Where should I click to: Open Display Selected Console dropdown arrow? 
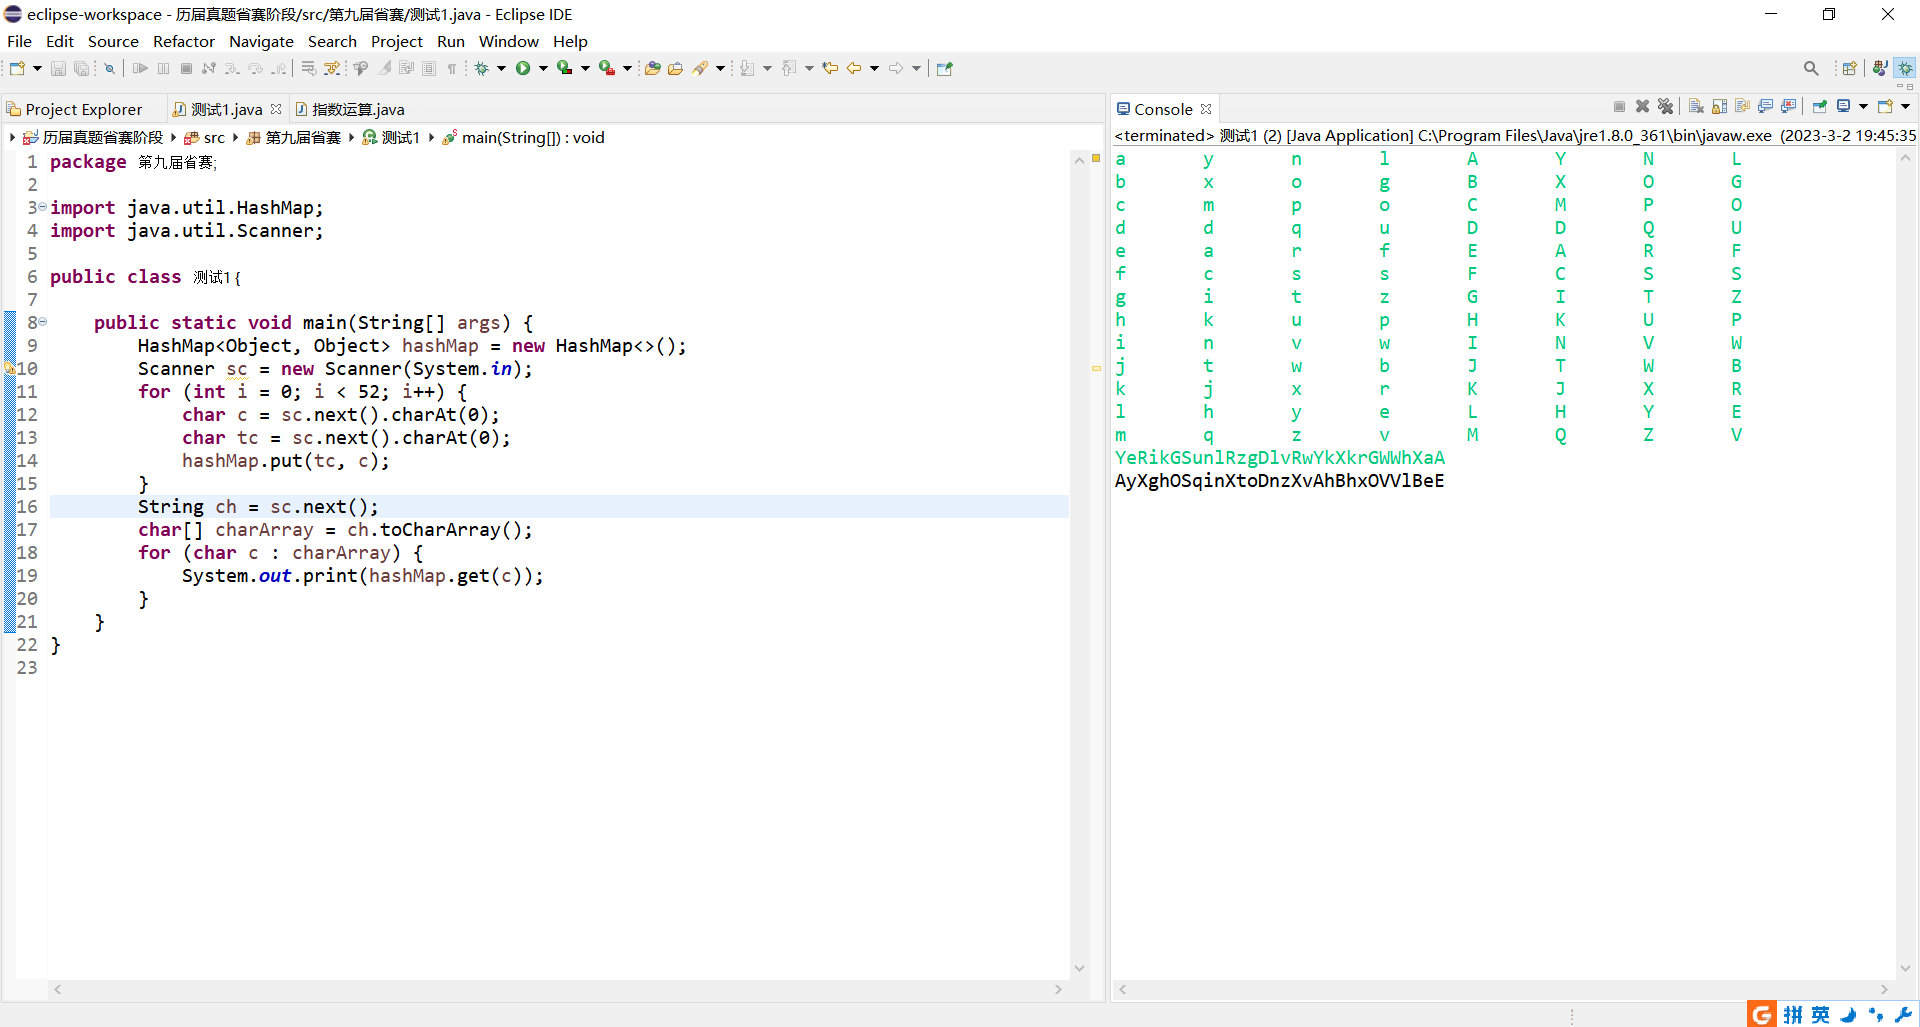1863,106
